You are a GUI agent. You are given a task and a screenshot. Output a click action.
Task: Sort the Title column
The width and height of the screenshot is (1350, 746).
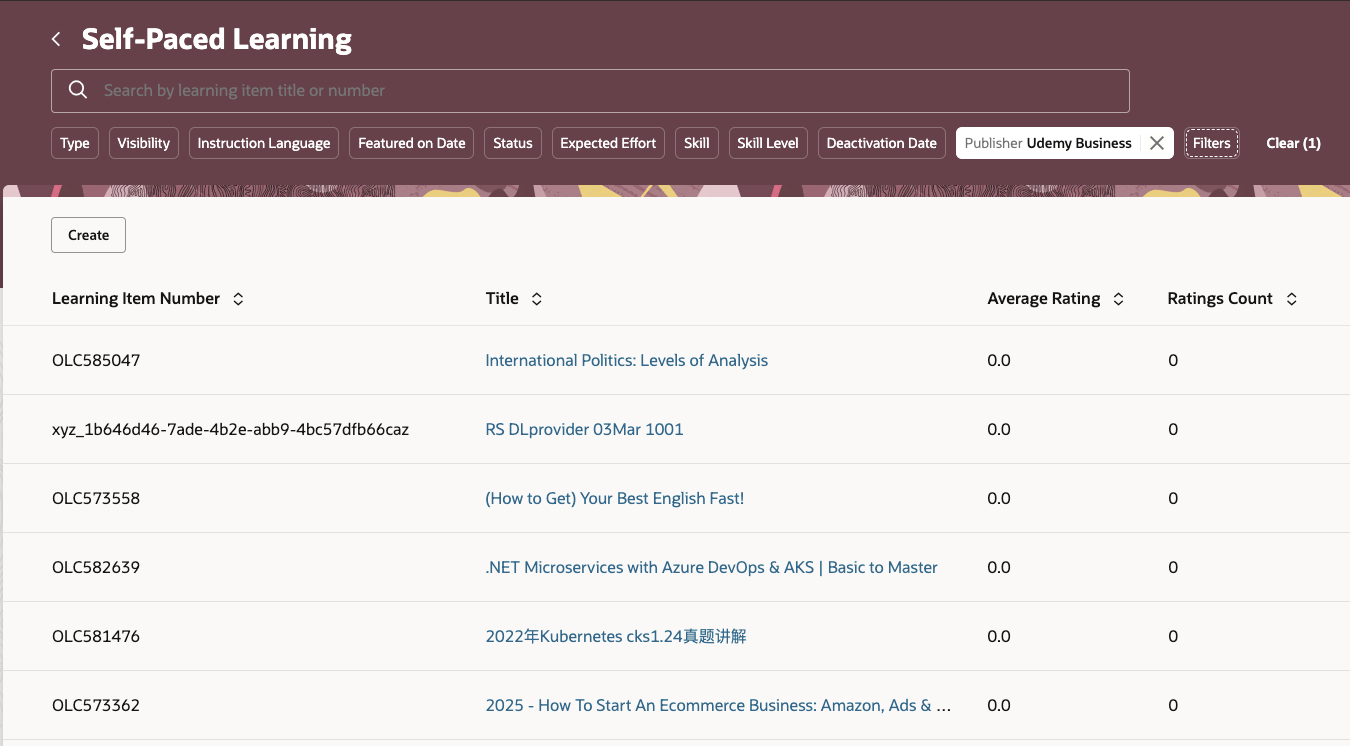[x=537, y=299]
